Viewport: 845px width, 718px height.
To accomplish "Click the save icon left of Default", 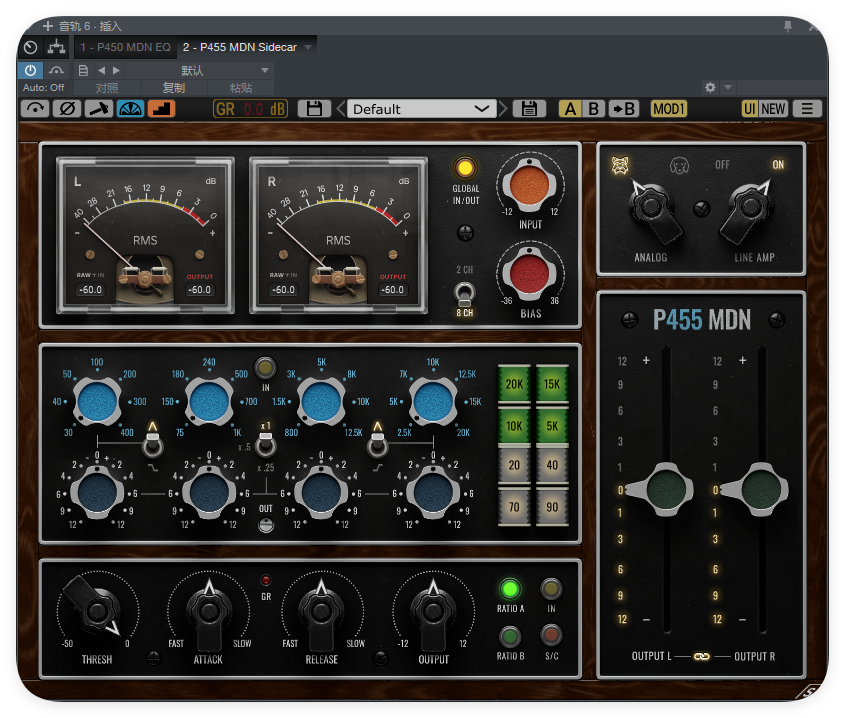I will pos(314,109).
